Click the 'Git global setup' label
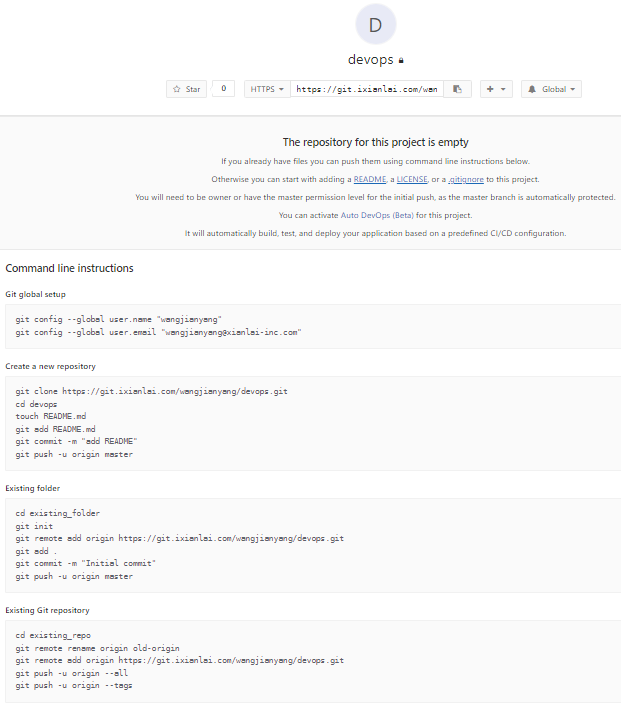Image resolution: width=621 pixels, height=709 pixels. pos(35,294)
